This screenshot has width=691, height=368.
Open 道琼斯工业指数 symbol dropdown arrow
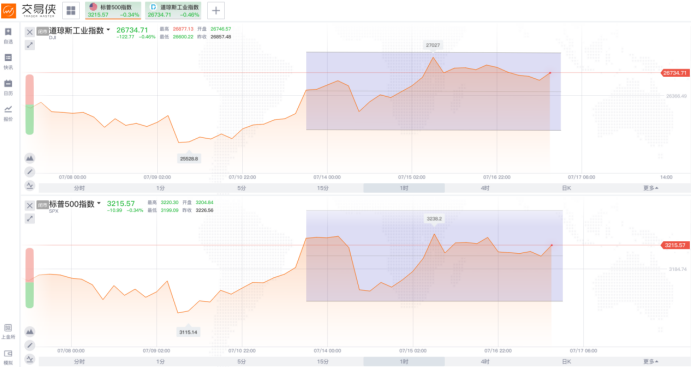tap(108, 30)
